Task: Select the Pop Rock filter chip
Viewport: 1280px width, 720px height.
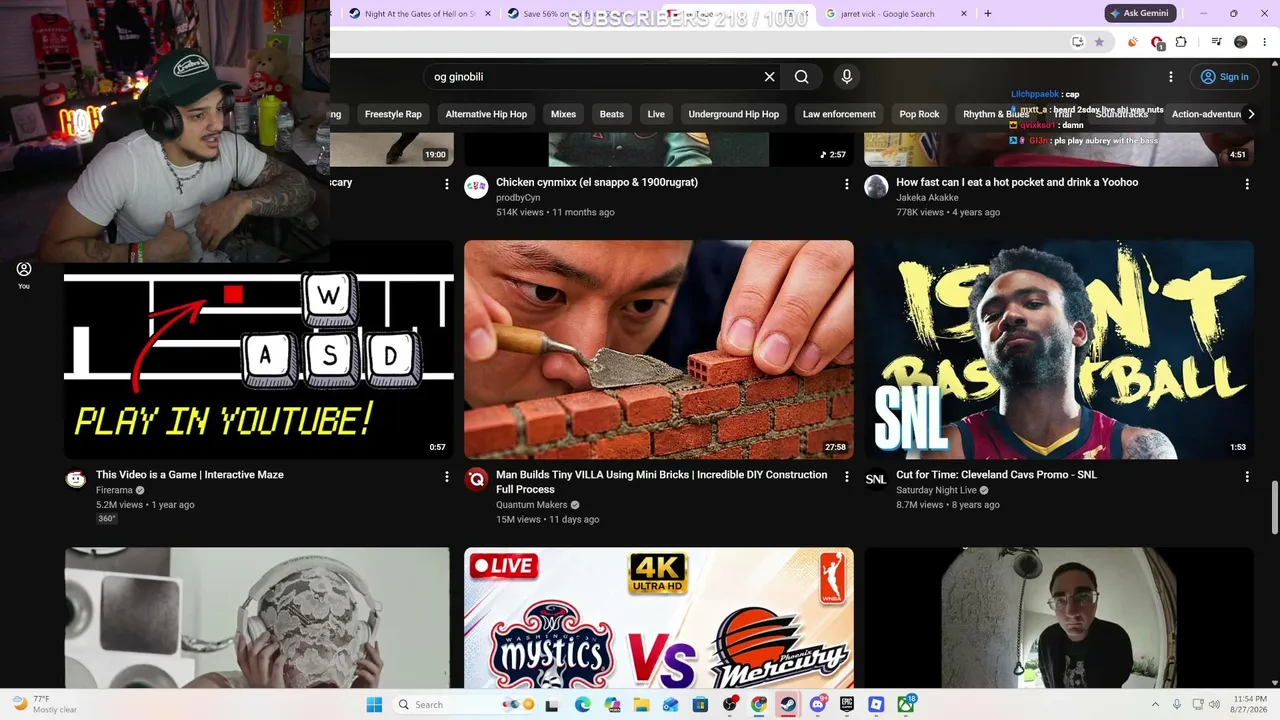Action: point(919,114)
